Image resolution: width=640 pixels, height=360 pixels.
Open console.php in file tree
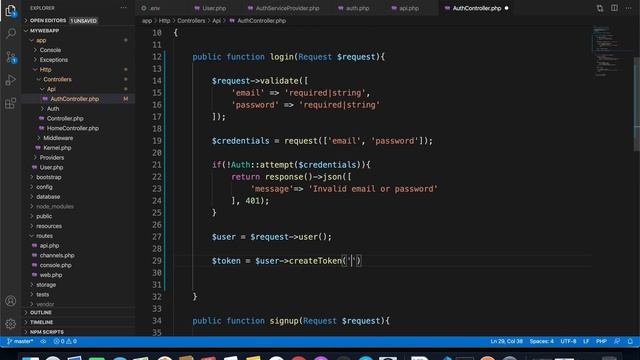pyautogui.click(x=56, y=266)
